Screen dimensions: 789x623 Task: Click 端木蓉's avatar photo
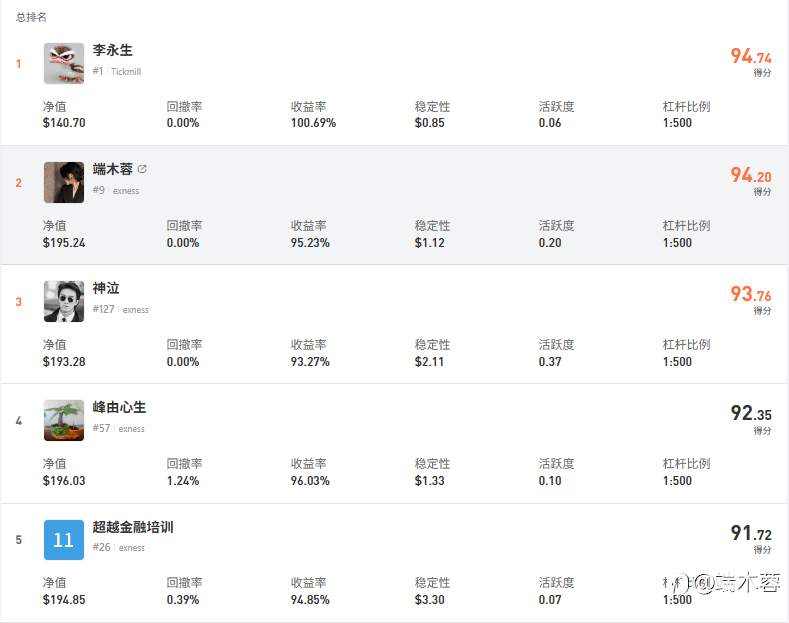coord(63,182)
